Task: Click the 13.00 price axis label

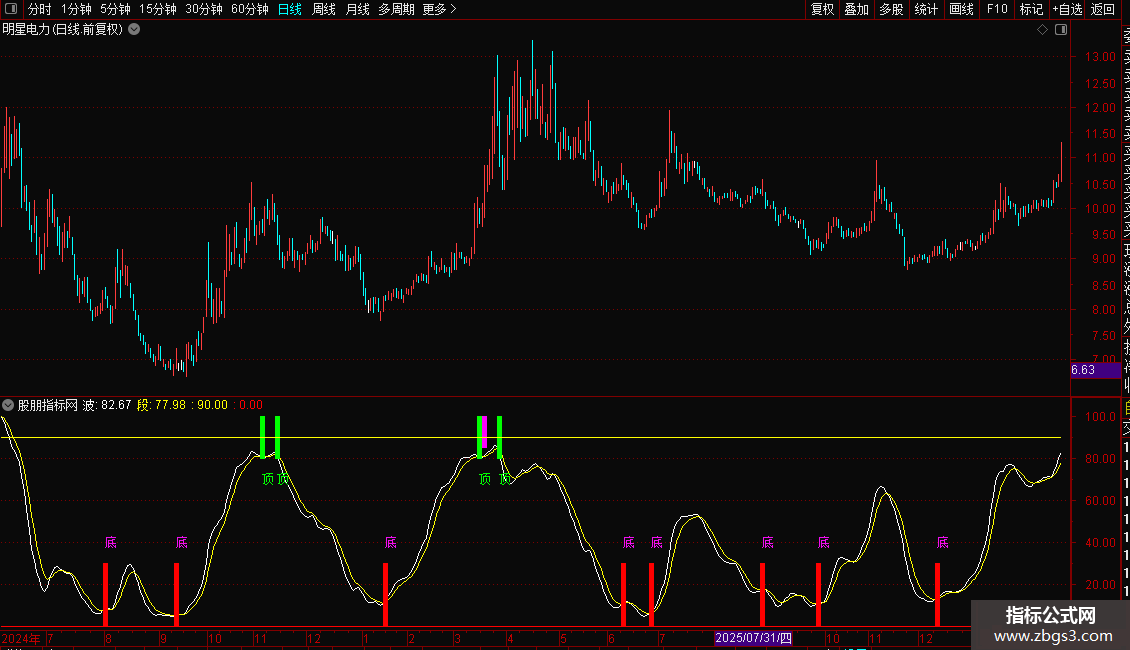Action: coord(1100,57)
